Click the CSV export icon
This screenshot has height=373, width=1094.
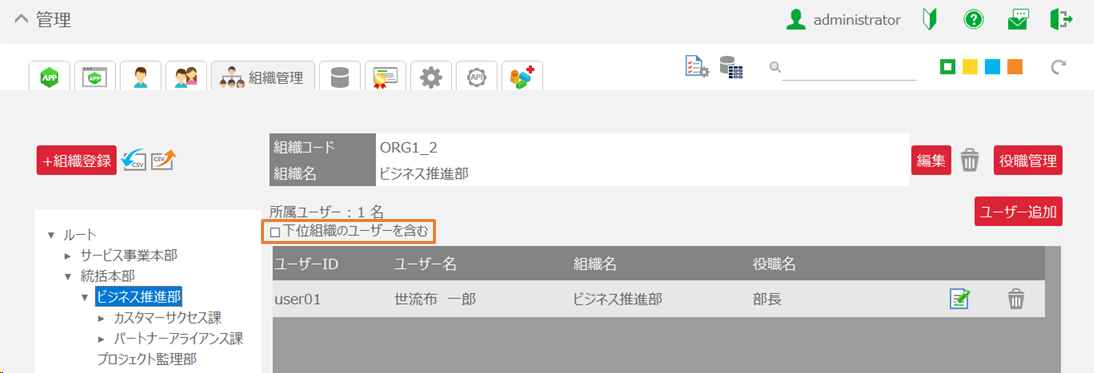164,160
